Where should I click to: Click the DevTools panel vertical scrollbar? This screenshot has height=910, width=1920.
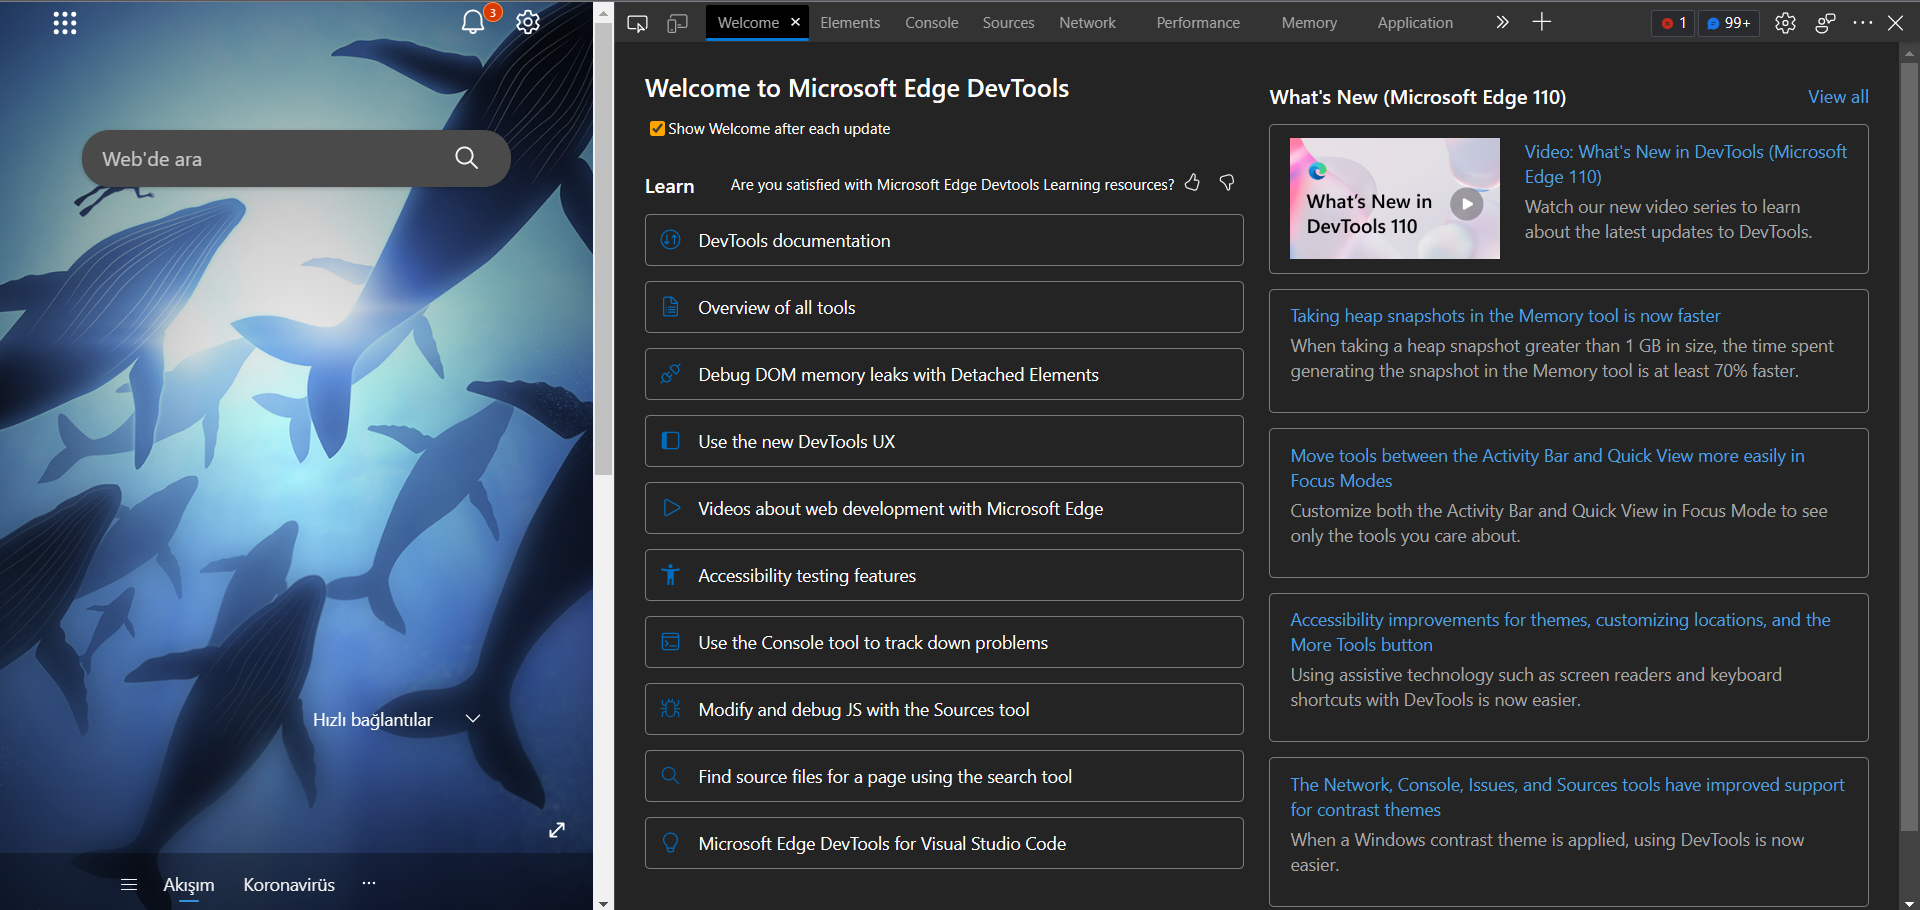(x=1909, y=446)
